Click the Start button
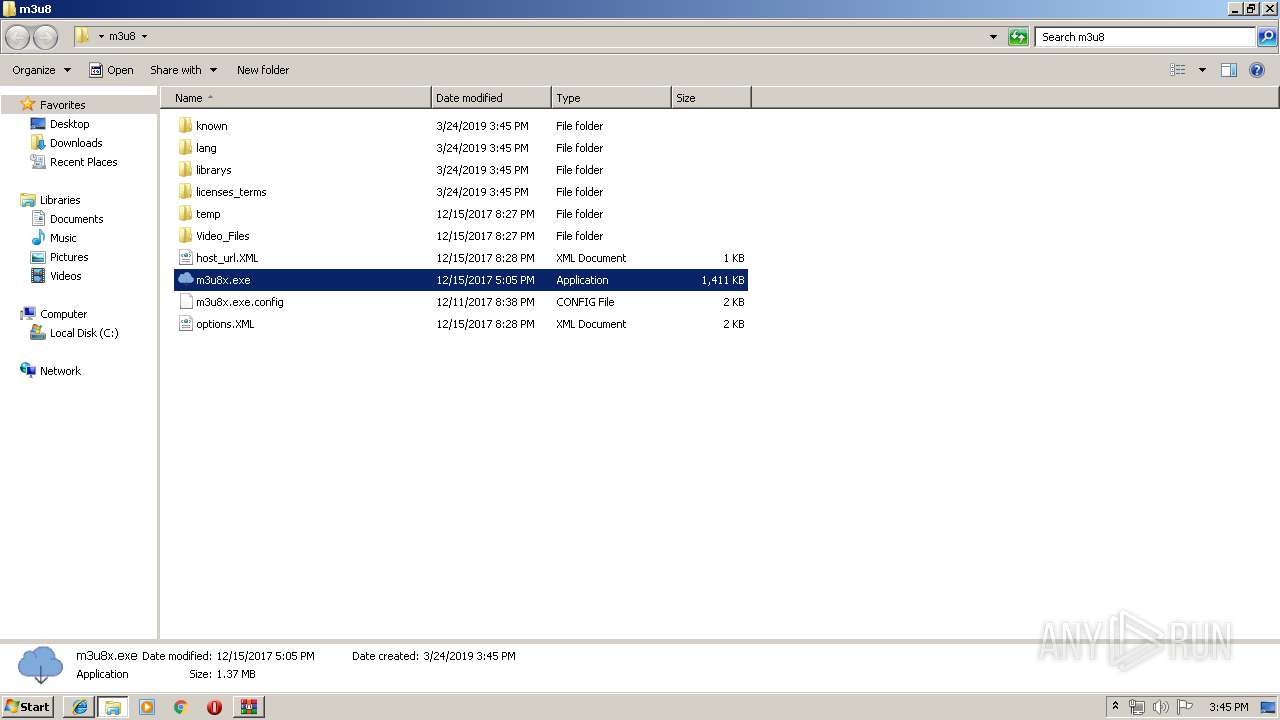1280x720 pixels. pyautogui.click(x=27, y=707)
